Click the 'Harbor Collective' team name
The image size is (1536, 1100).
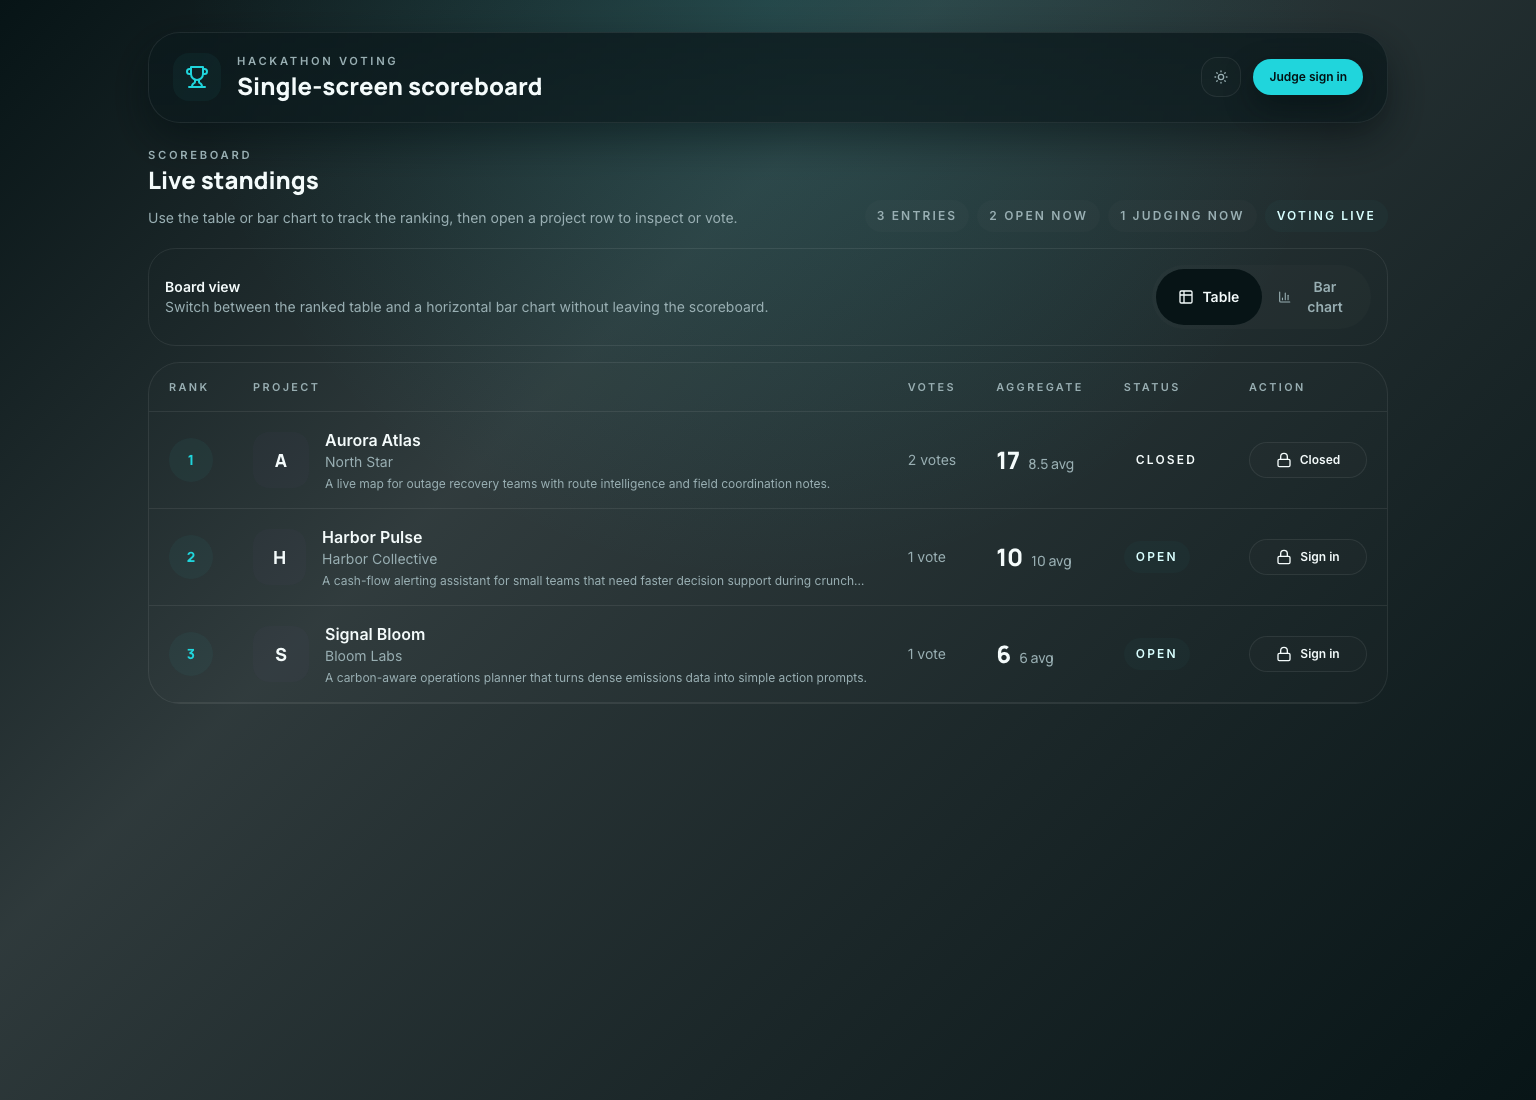pyautogui.click(x=380, y=559)
